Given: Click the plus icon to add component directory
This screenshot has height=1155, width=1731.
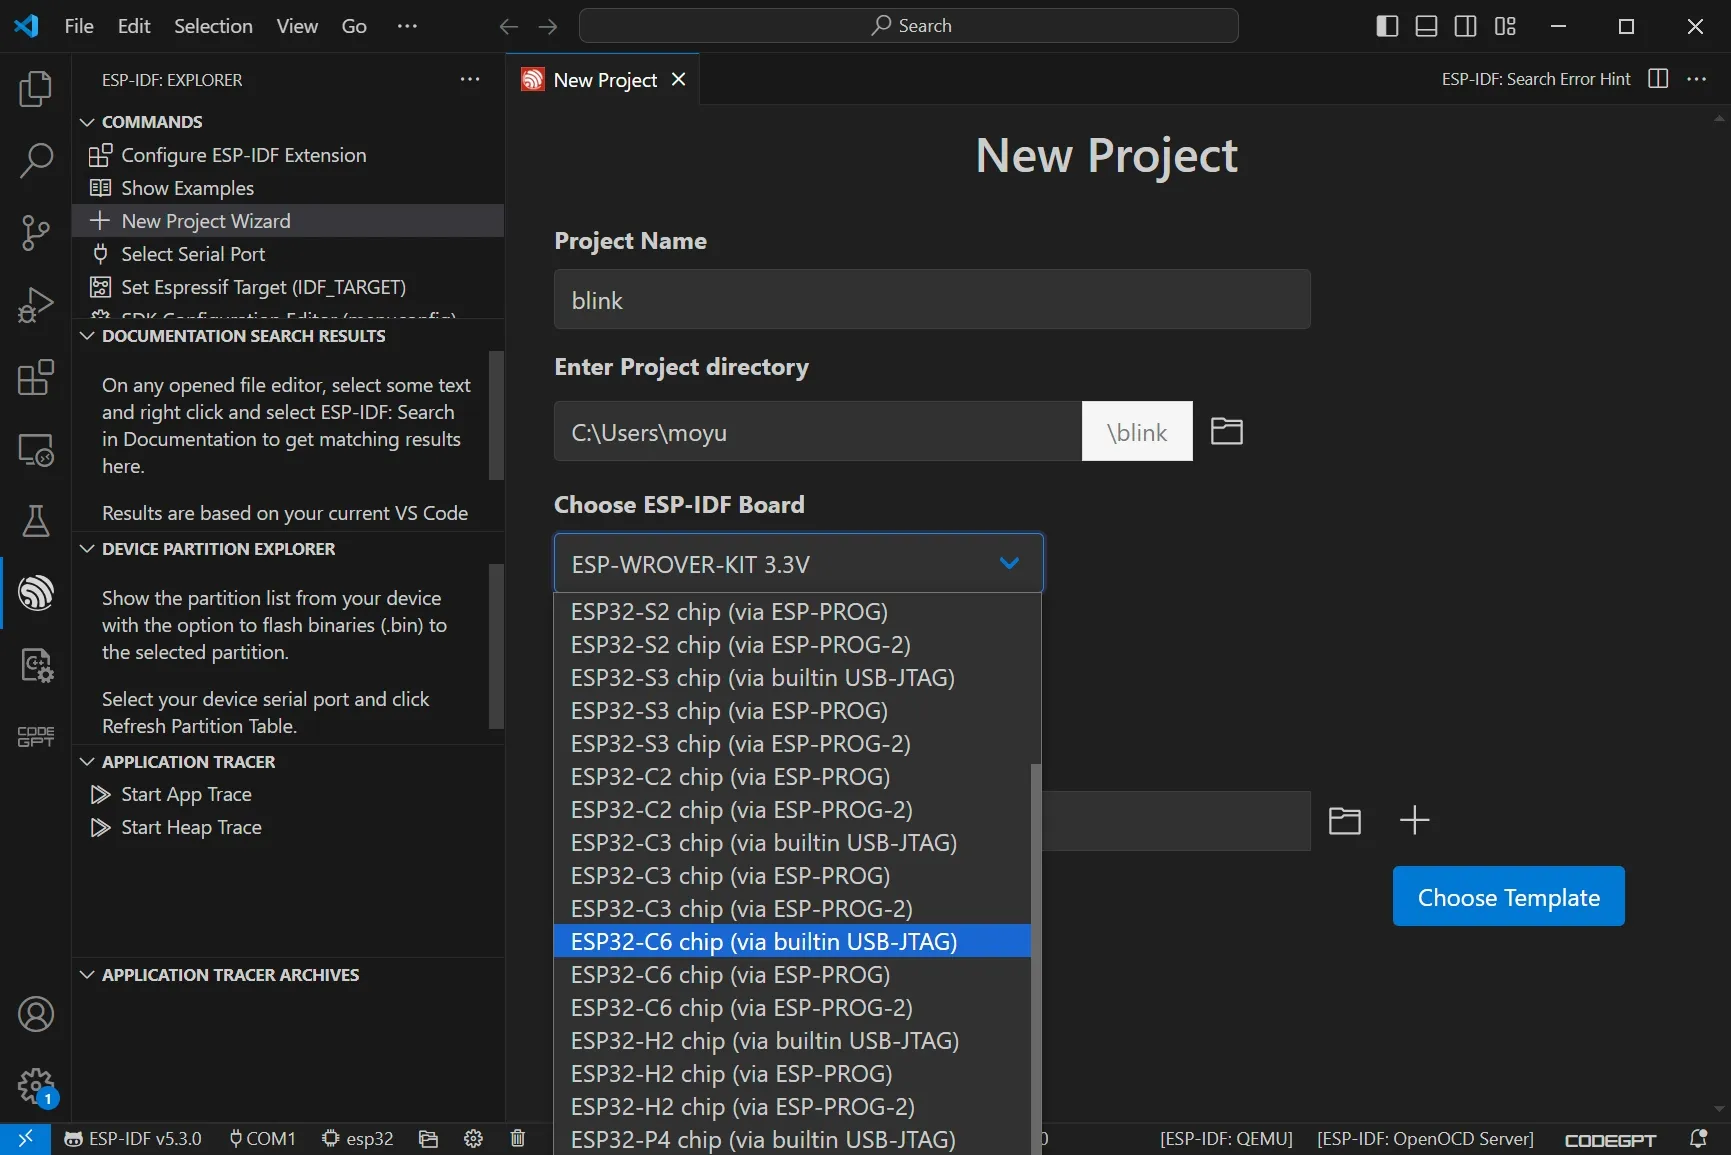Looking at the screenshot, I should pos(1414,821).
